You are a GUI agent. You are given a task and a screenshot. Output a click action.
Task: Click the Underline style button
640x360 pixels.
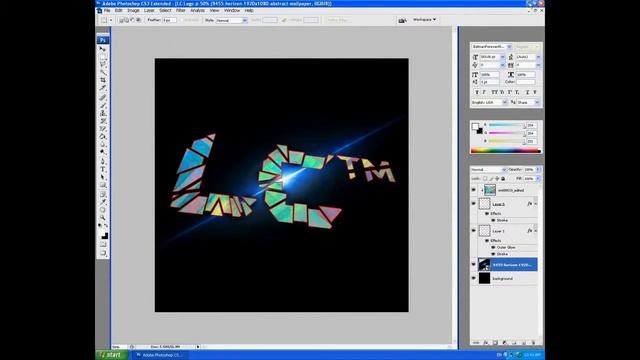click(527, 92)
